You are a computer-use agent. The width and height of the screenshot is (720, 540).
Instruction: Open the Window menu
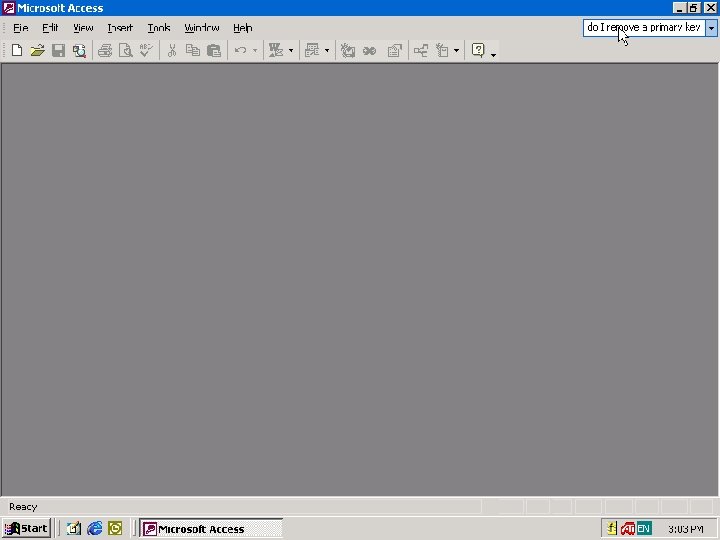coord(202,28)
